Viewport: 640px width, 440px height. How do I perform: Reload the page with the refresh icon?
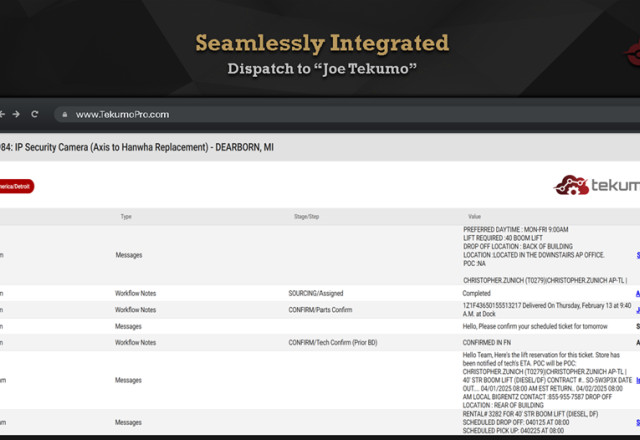[x=35, y=114]
